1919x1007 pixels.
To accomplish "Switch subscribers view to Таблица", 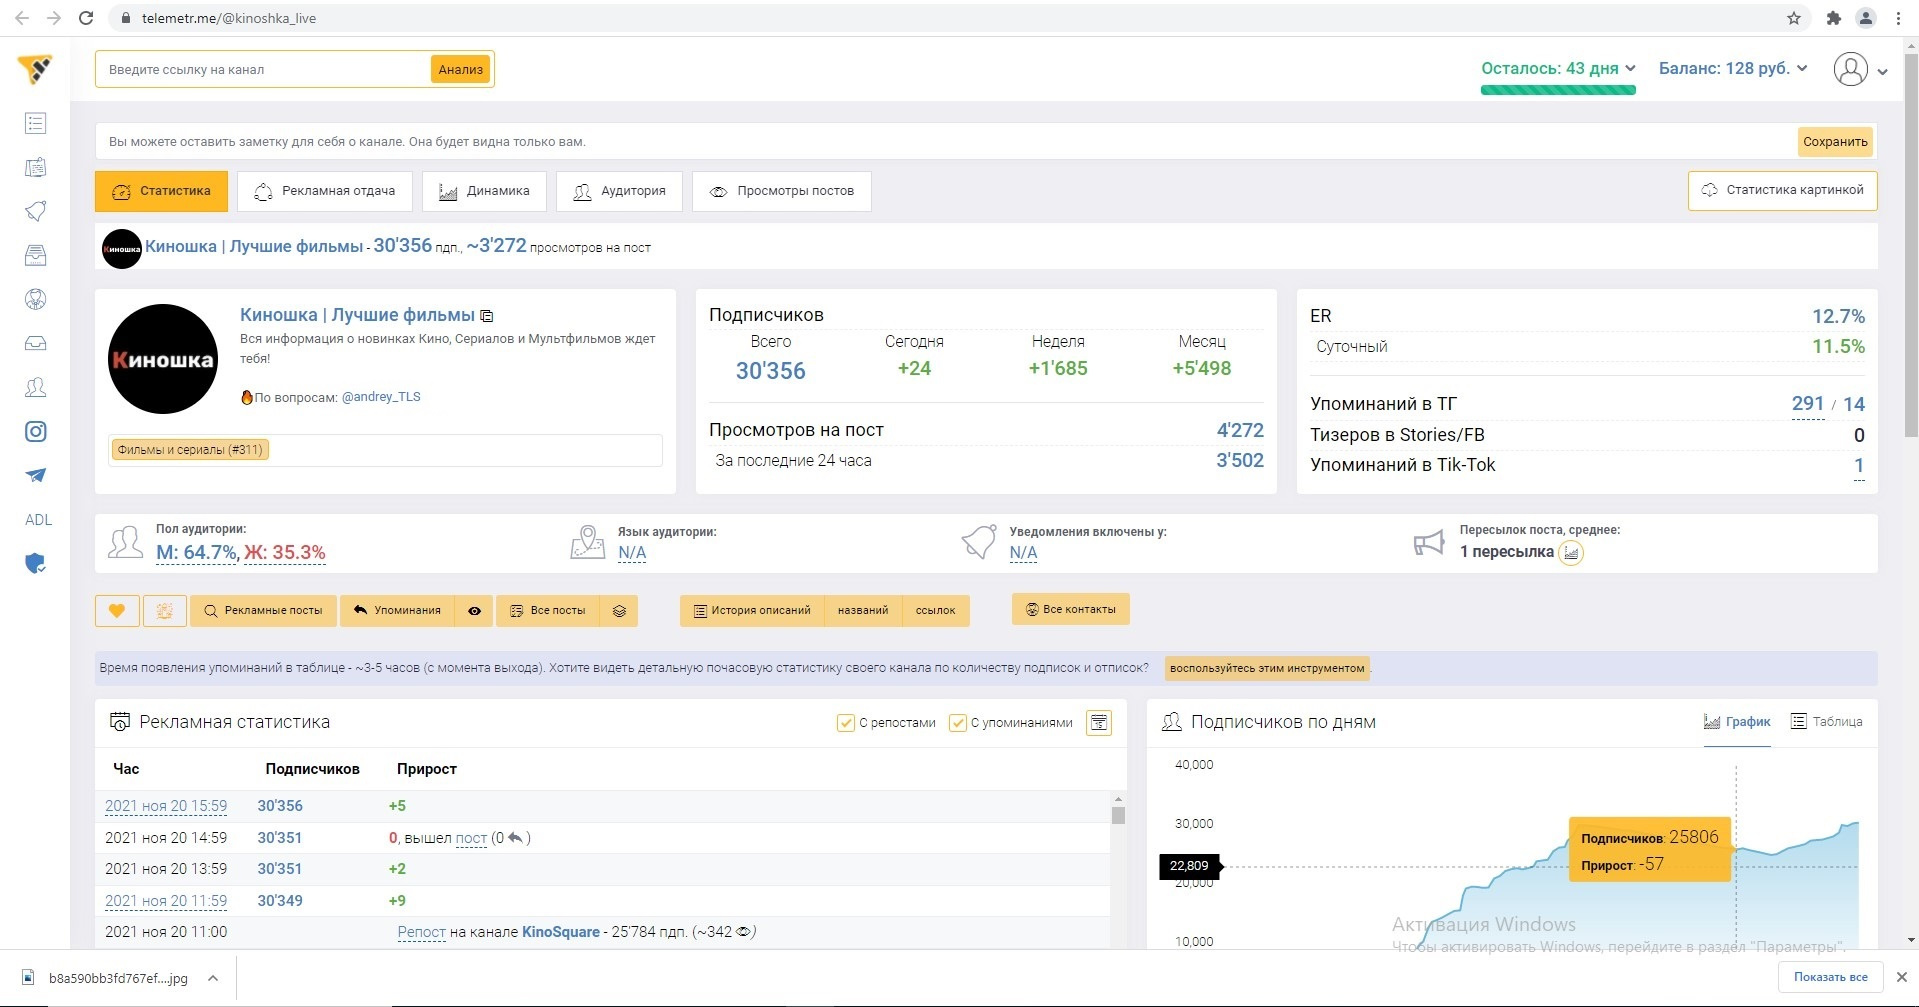I will point(1826,722).
